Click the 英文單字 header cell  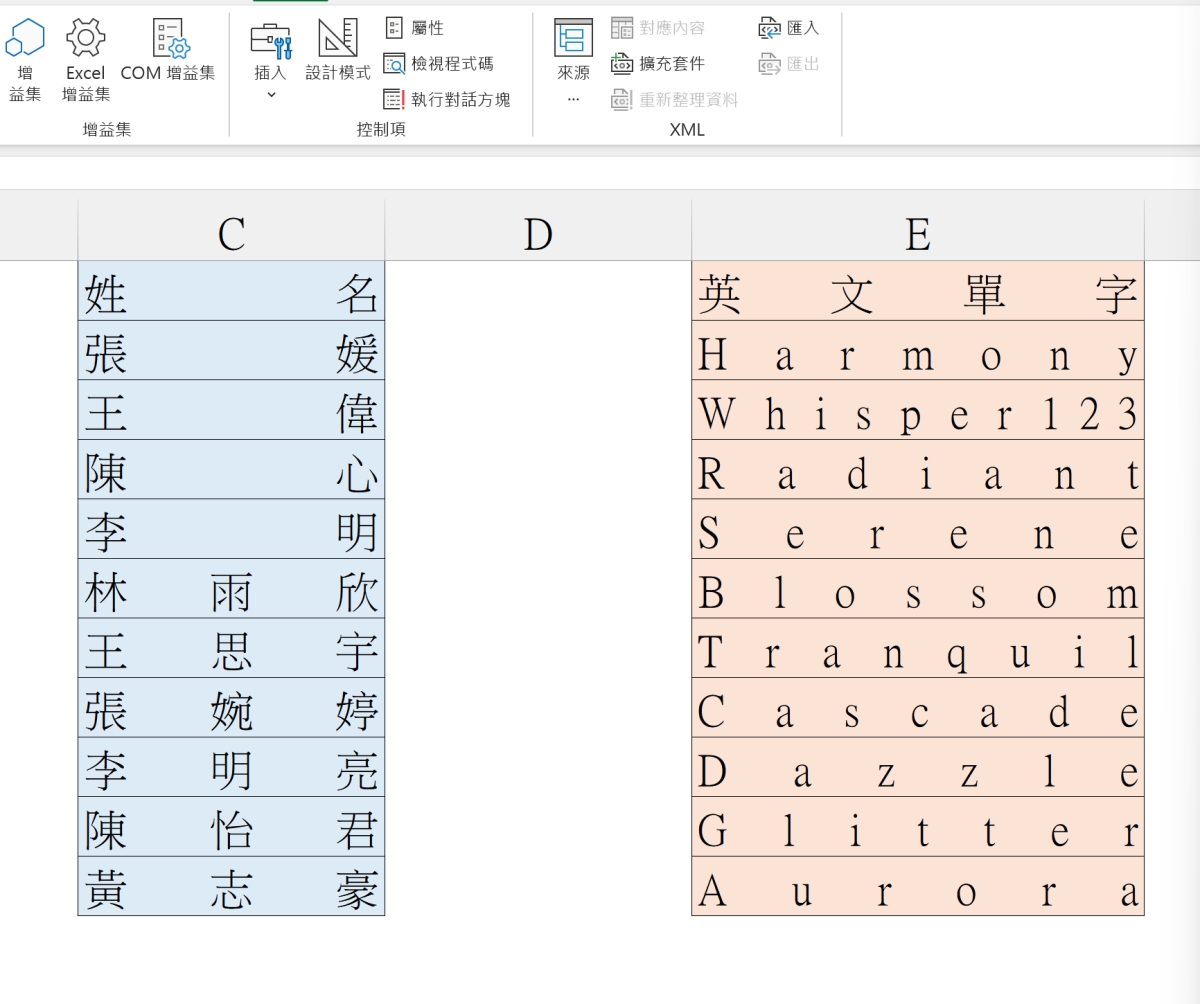click(917, 295)
